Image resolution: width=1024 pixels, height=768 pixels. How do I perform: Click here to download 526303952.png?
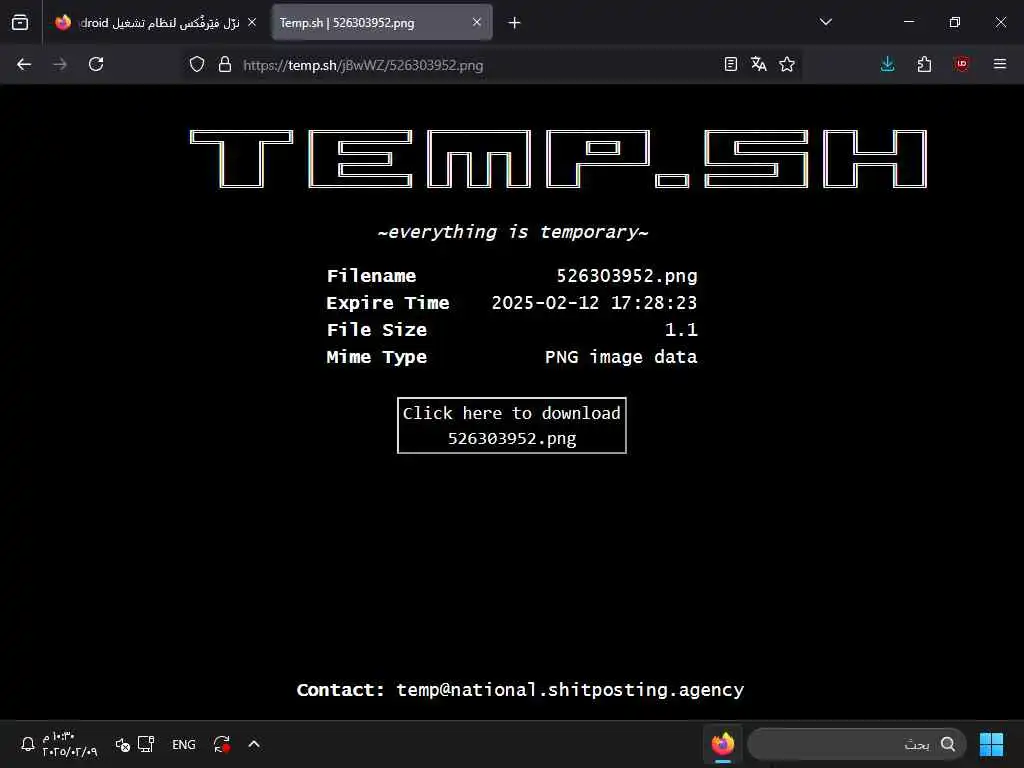(512, 426)
